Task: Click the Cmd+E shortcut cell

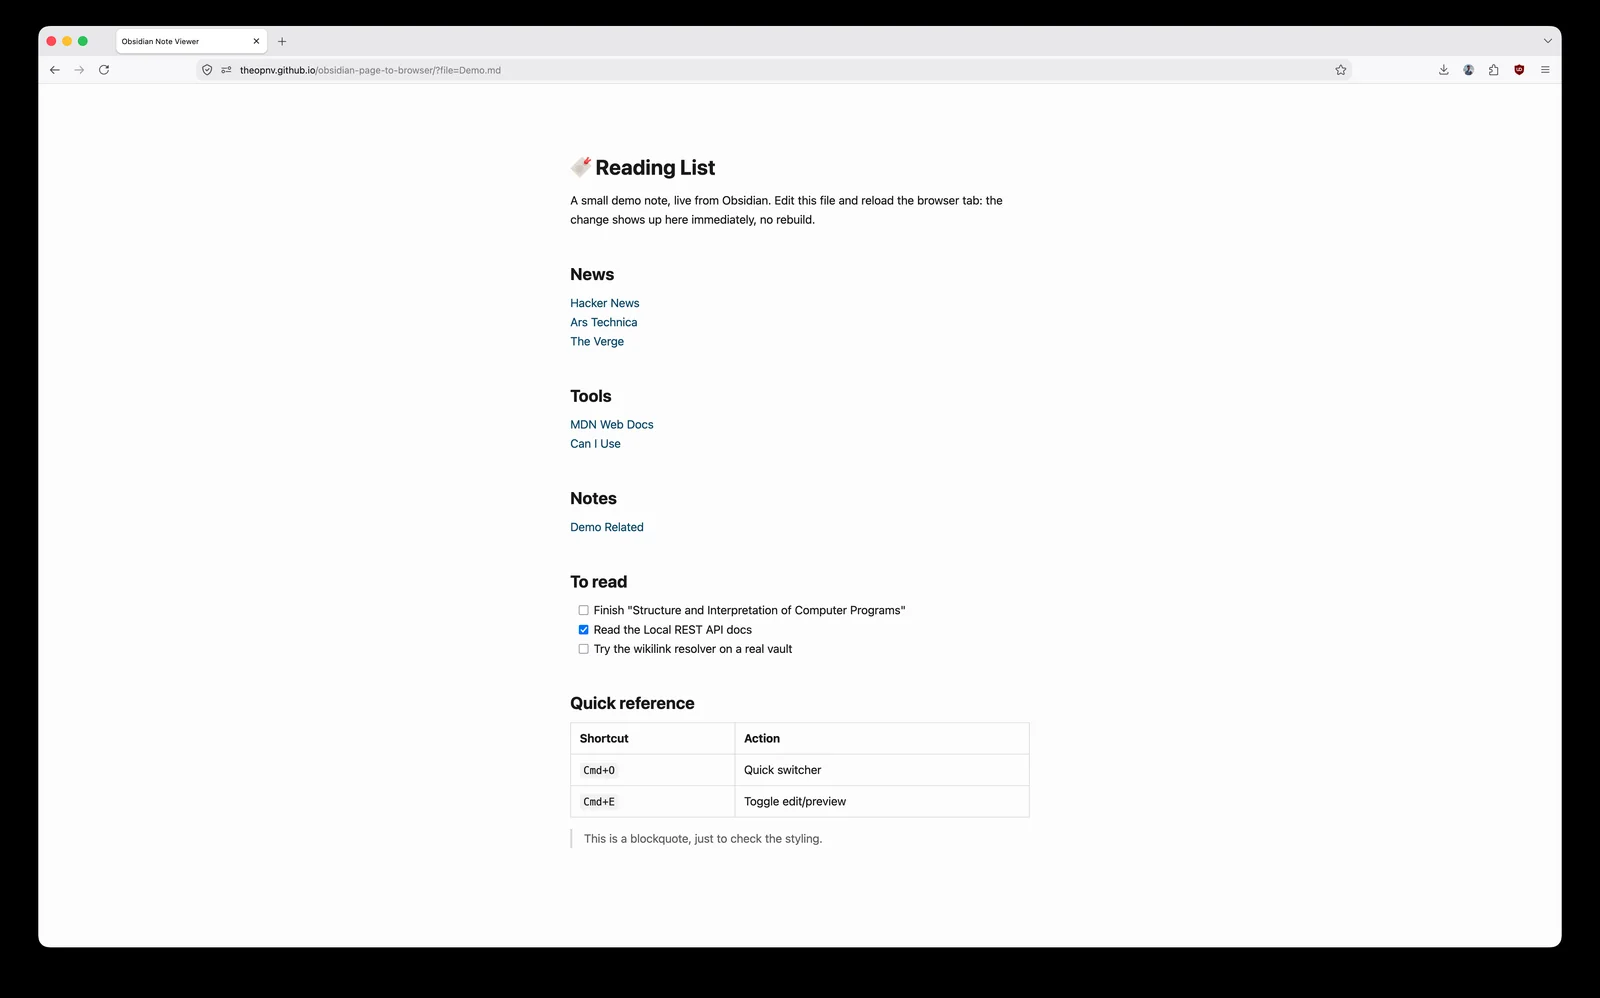Action: point(653,802)
